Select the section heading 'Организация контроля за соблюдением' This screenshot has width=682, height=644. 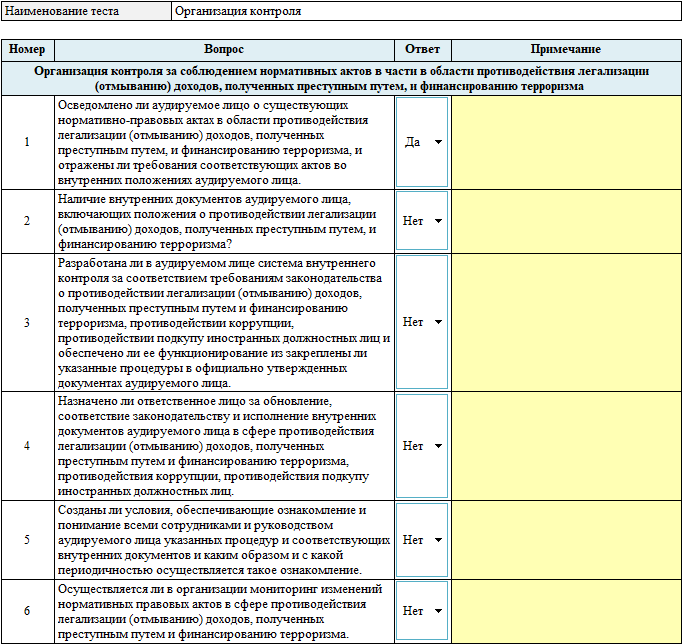coord(341,78)
